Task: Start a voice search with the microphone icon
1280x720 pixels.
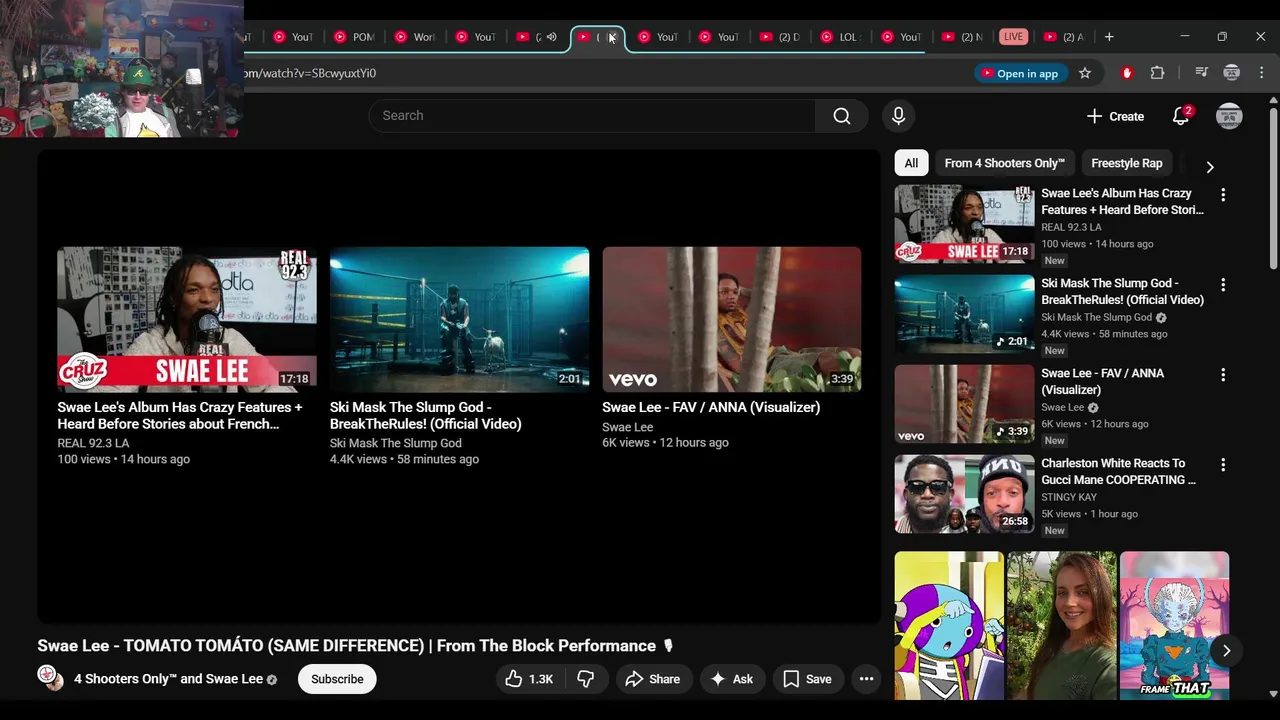Action: click(x=898, y=116)
